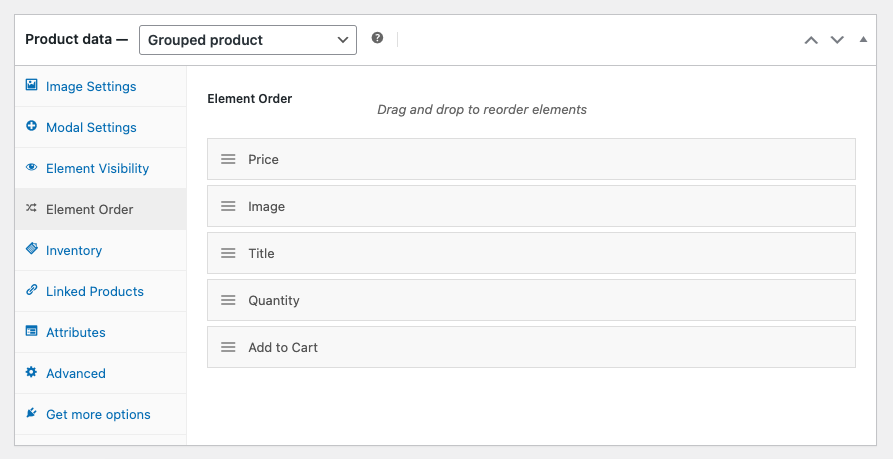Click the Modal Settings plus-circle icon
The width and height of the screenshot is (893, 459).
[x=31, y=127]
